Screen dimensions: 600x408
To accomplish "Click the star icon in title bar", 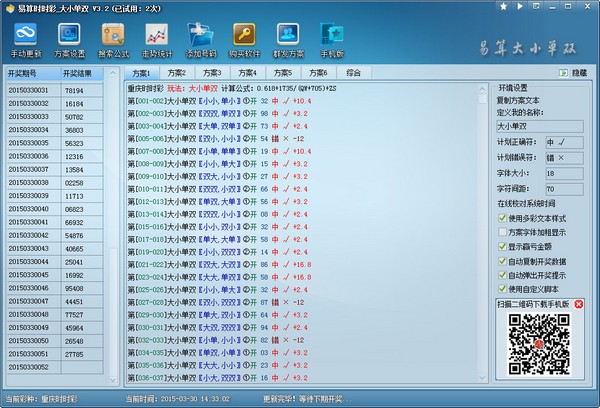I will [x=504, y=6].
